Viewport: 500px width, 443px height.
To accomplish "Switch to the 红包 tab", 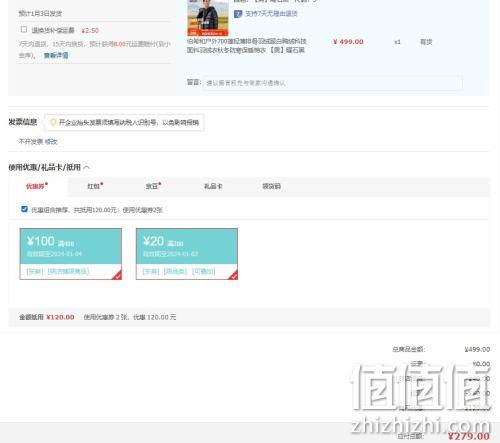I will pyautogui.click(x=95, y=186).
